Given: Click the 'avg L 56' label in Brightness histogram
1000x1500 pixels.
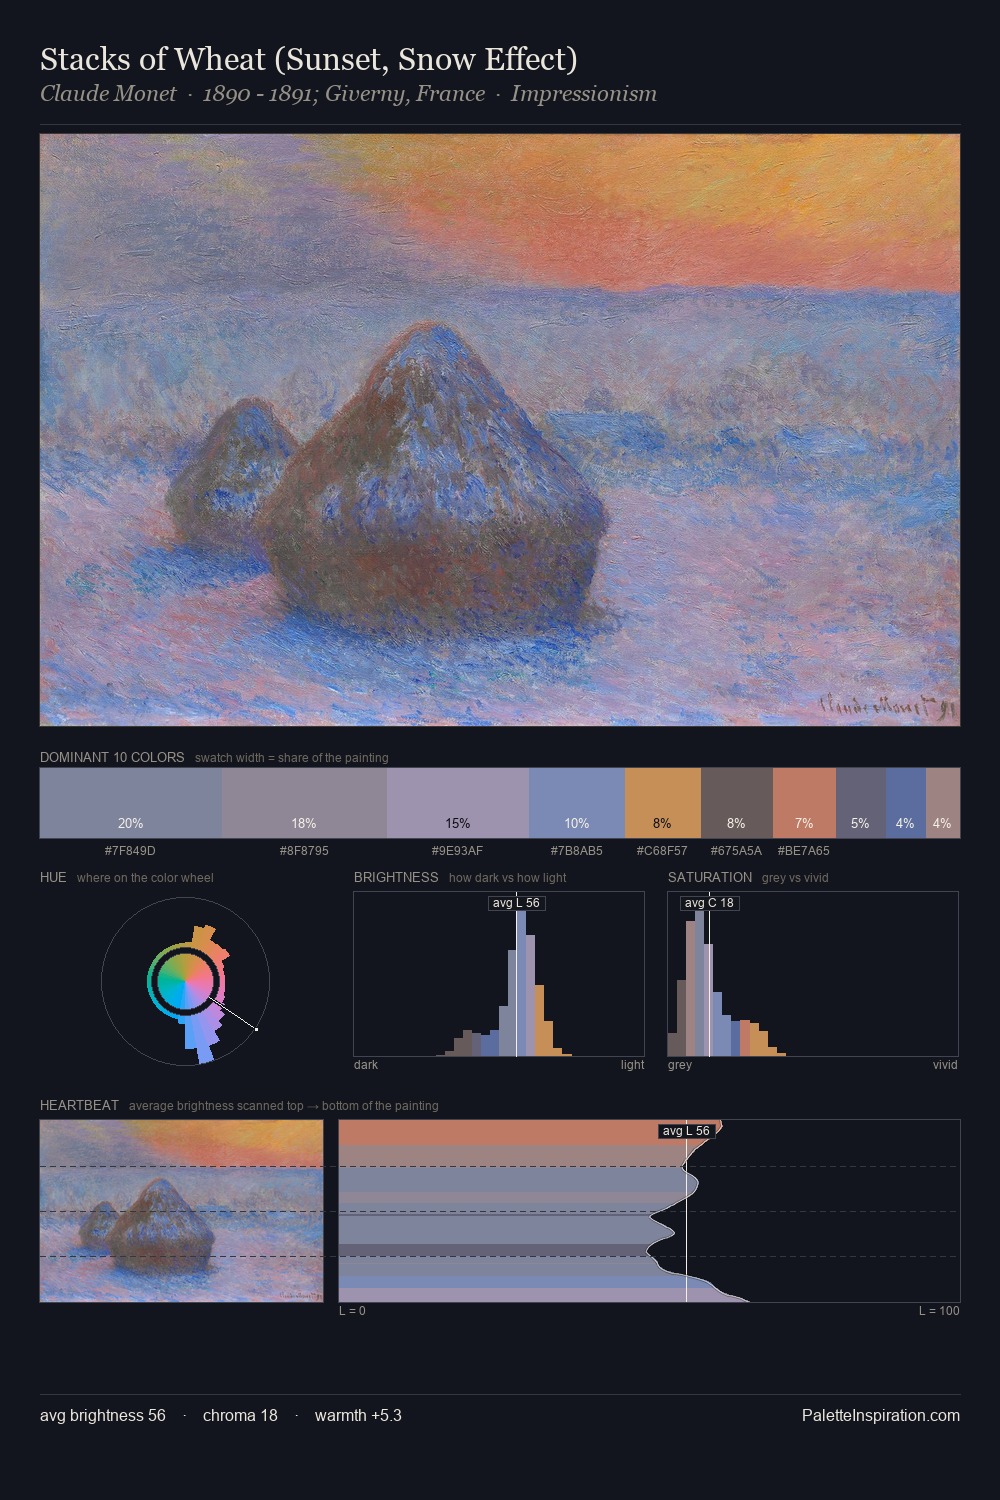Looking at the screenshot, I should (517, 903).
